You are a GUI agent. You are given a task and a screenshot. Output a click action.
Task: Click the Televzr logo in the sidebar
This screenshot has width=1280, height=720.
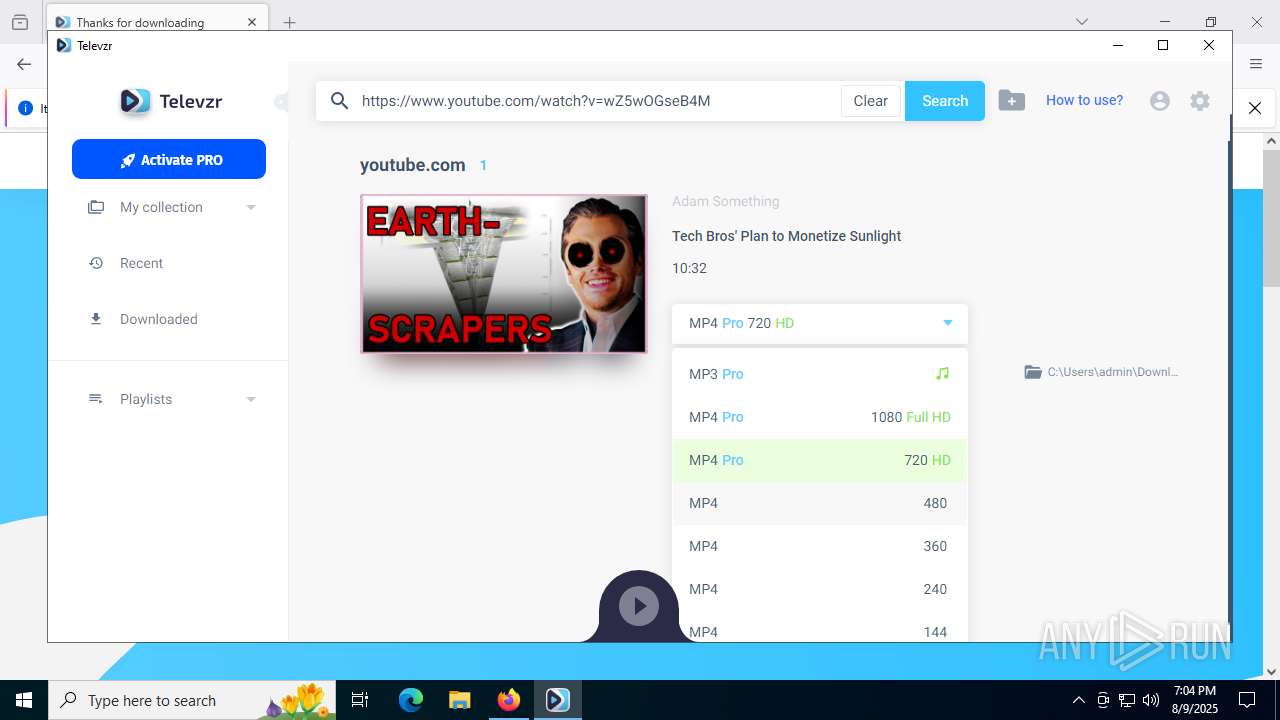[x=171, y=101]
